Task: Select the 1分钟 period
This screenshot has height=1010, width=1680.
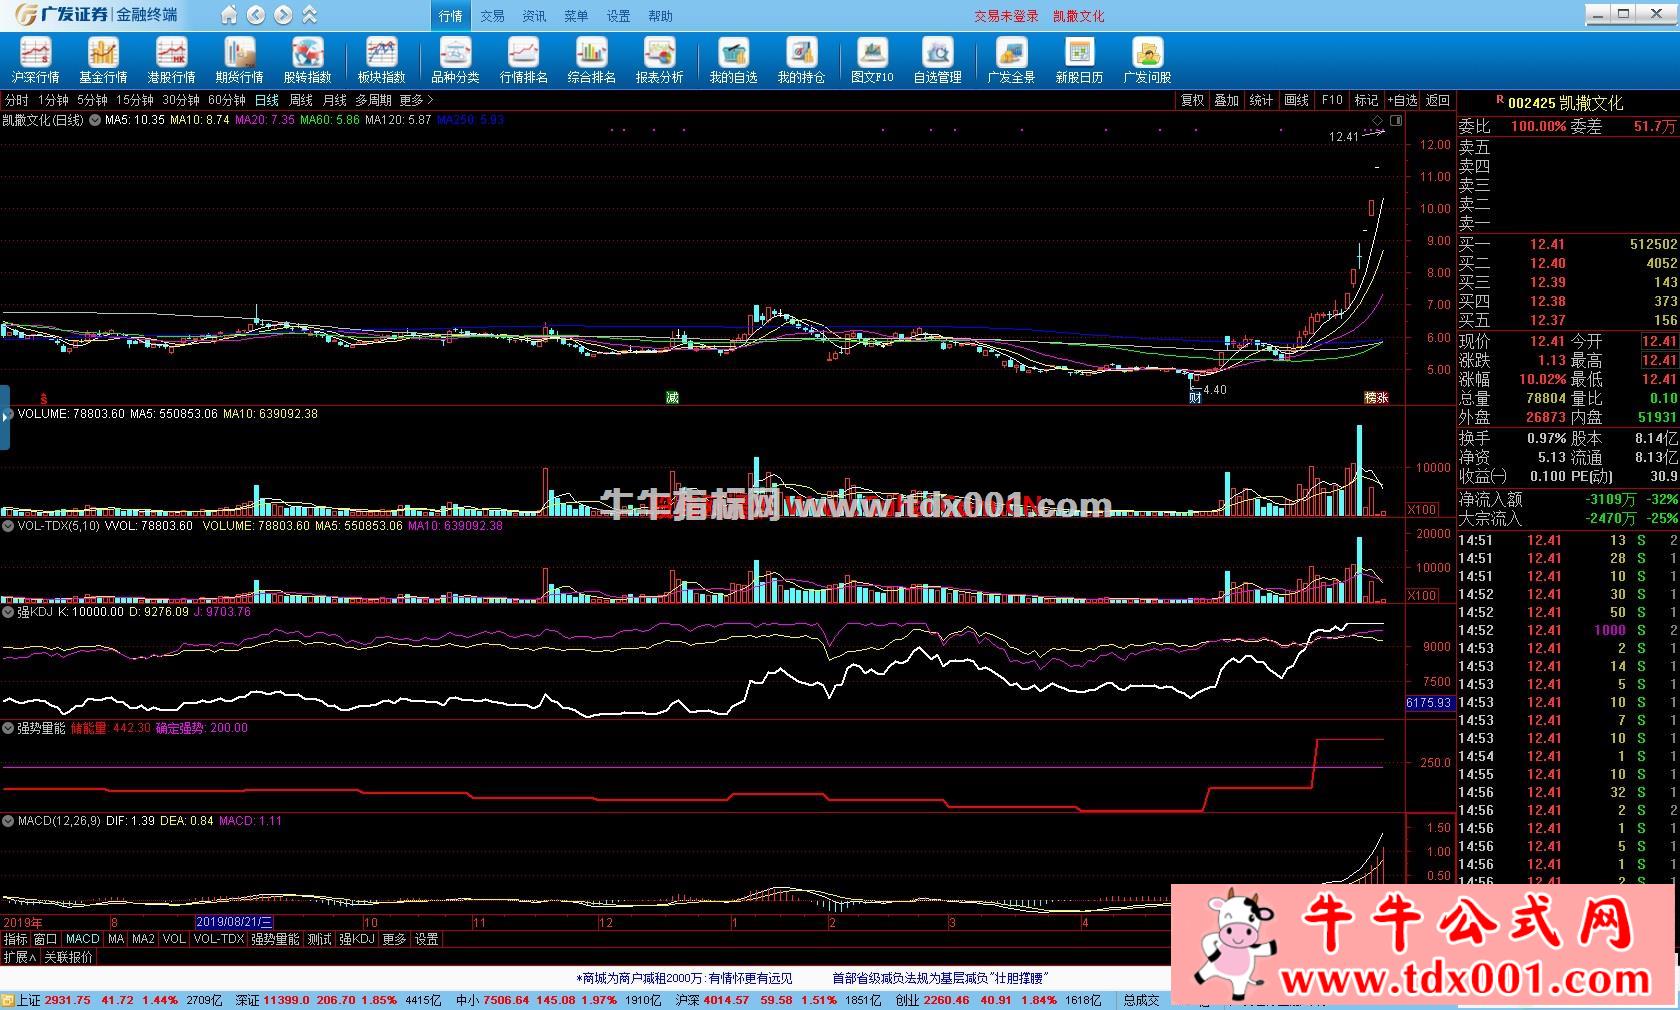Action: pyautogui.click(x=53, y=100)
